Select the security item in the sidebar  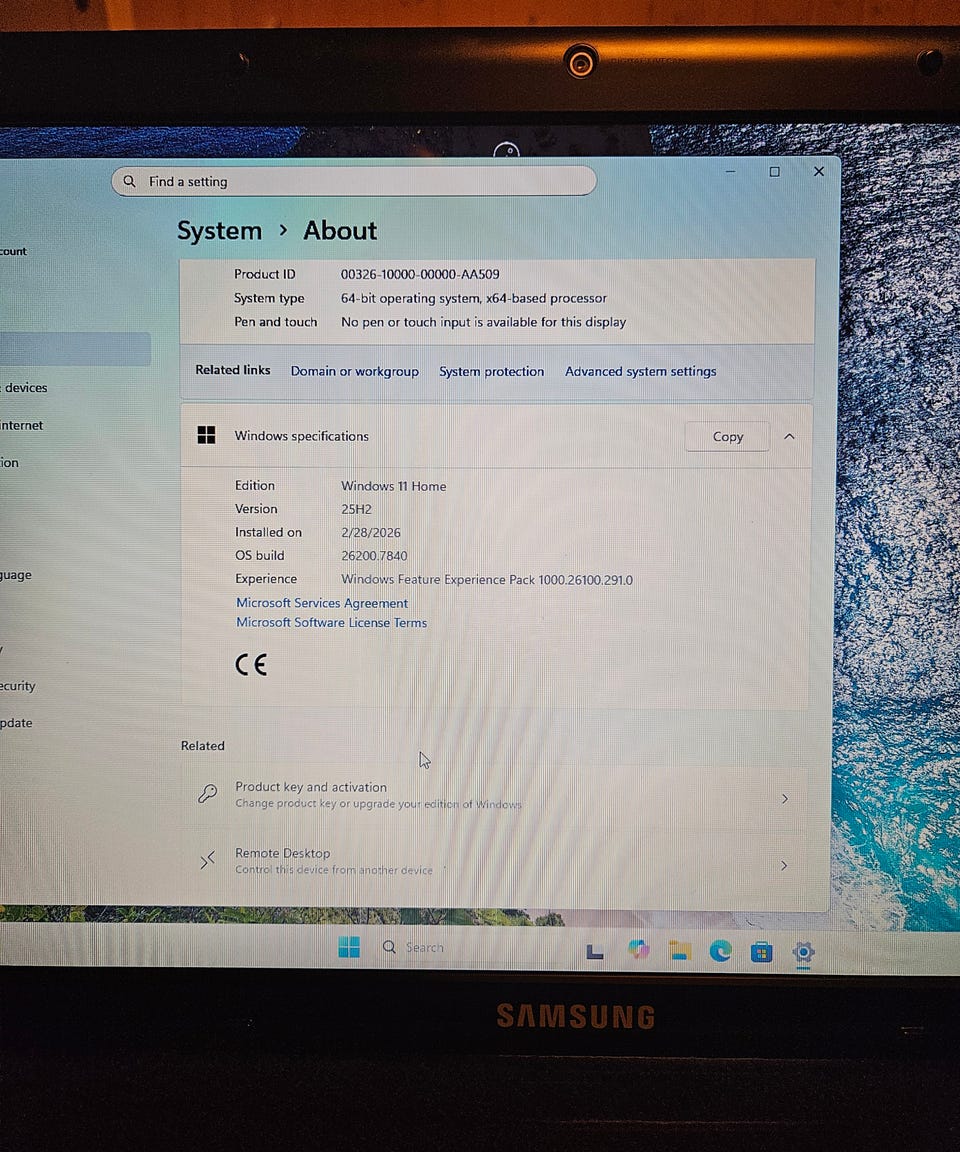click(x=18, y=685)
